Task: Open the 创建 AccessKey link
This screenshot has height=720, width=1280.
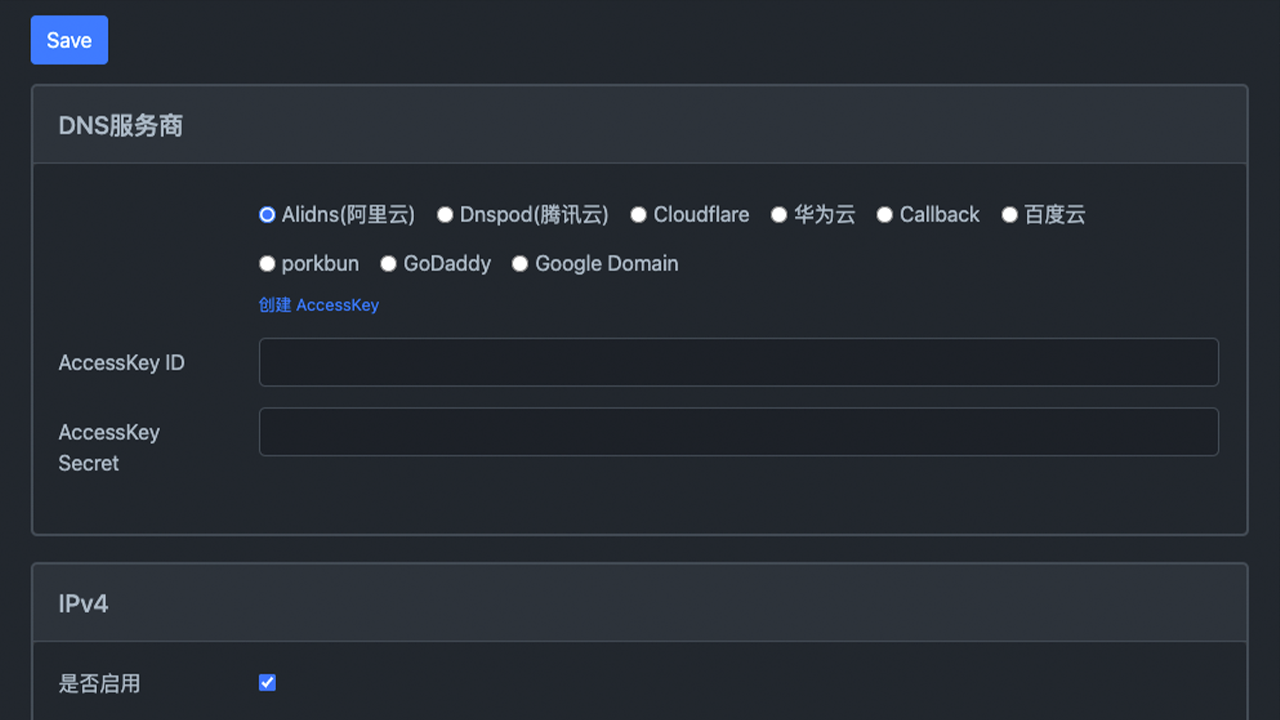Action: (318, 305)
